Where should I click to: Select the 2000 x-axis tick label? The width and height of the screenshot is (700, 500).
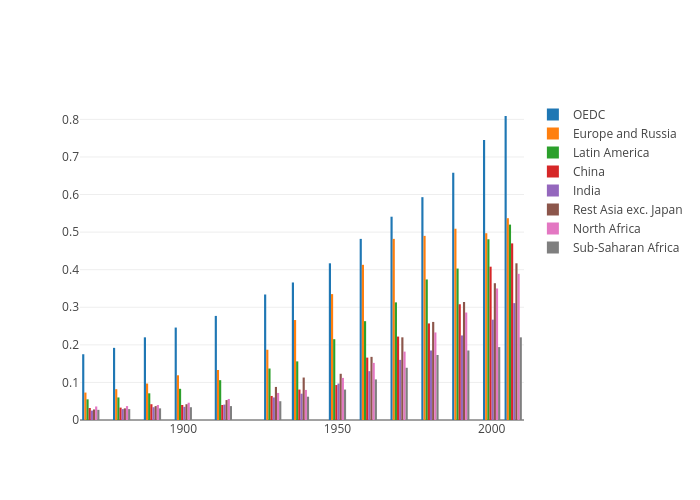click(491, 429)
